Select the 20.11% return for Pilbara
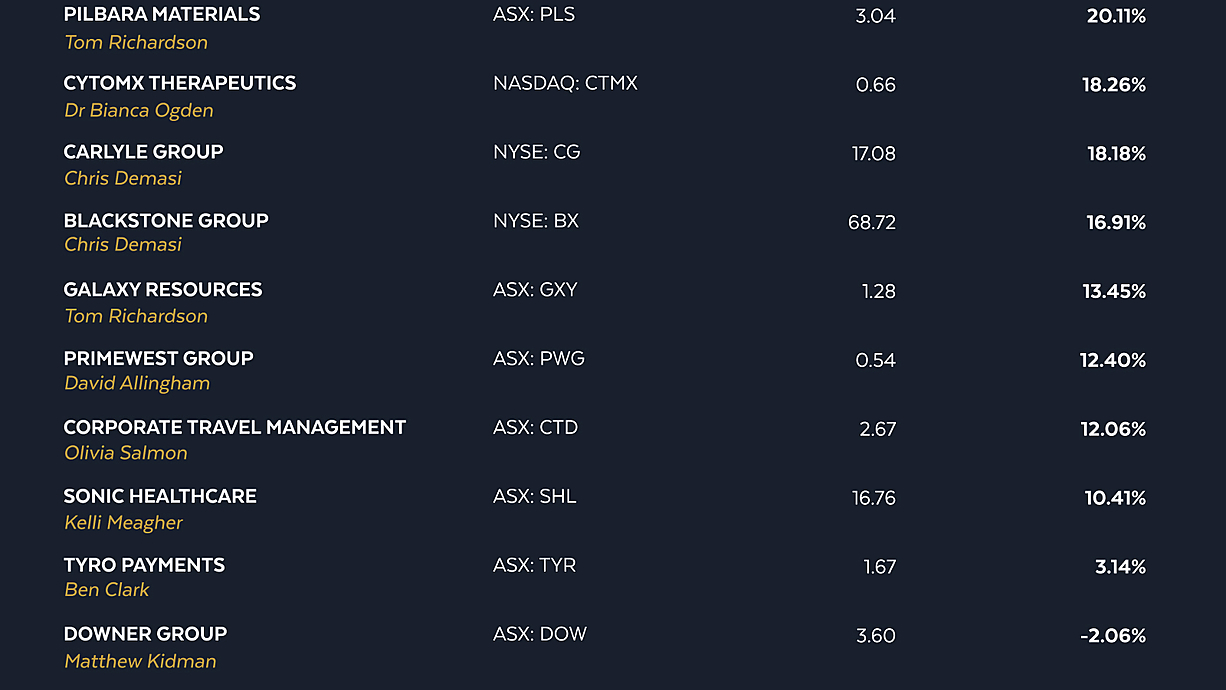Screen dimensions: 1226x690 pyautogui.click(x=1116, y=16)
